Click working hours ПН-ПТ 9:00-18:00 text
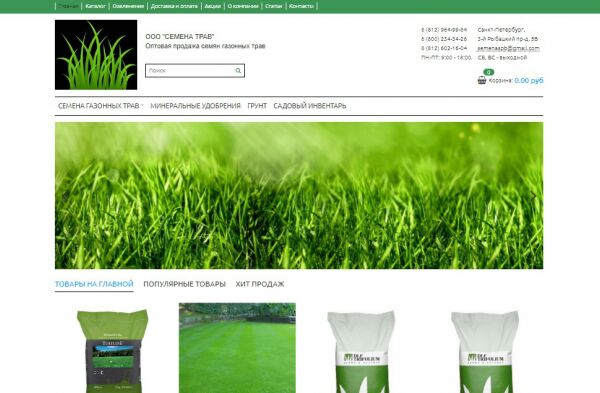Screen dimensions: 600x393 click(x=447, y=57)
